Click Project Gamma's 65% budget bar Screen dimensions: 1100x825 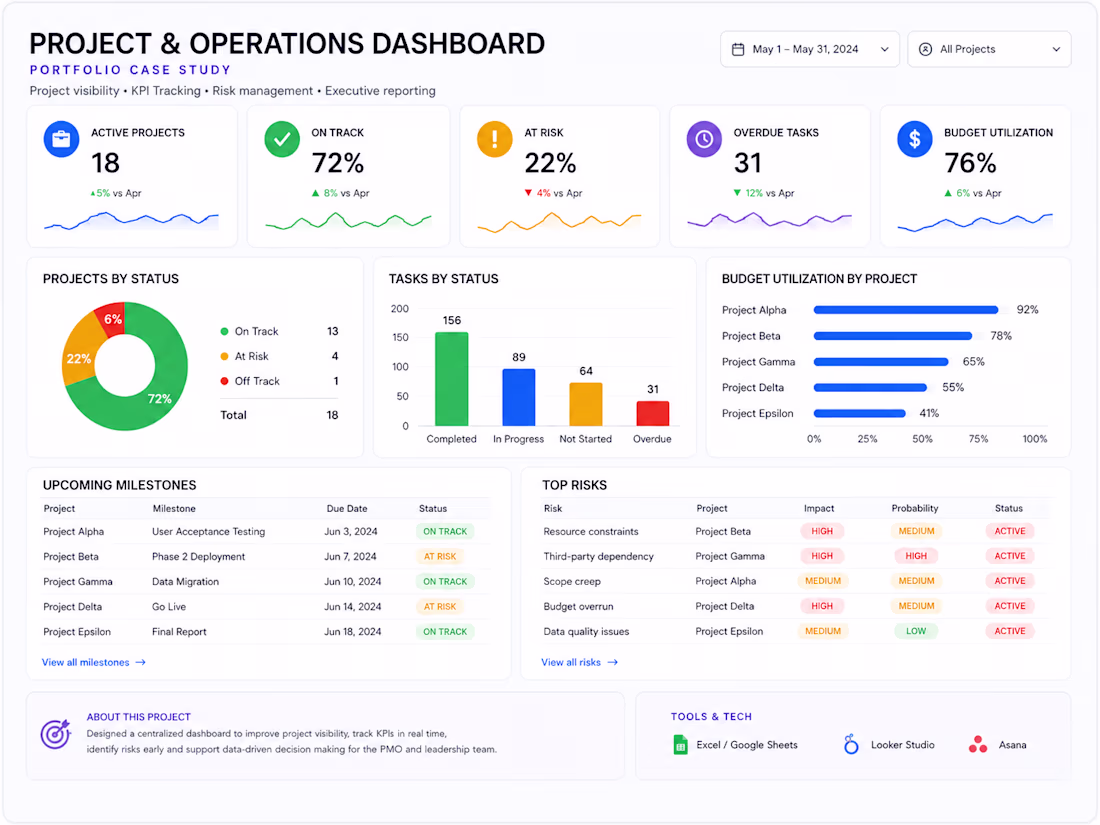point(881,362)
